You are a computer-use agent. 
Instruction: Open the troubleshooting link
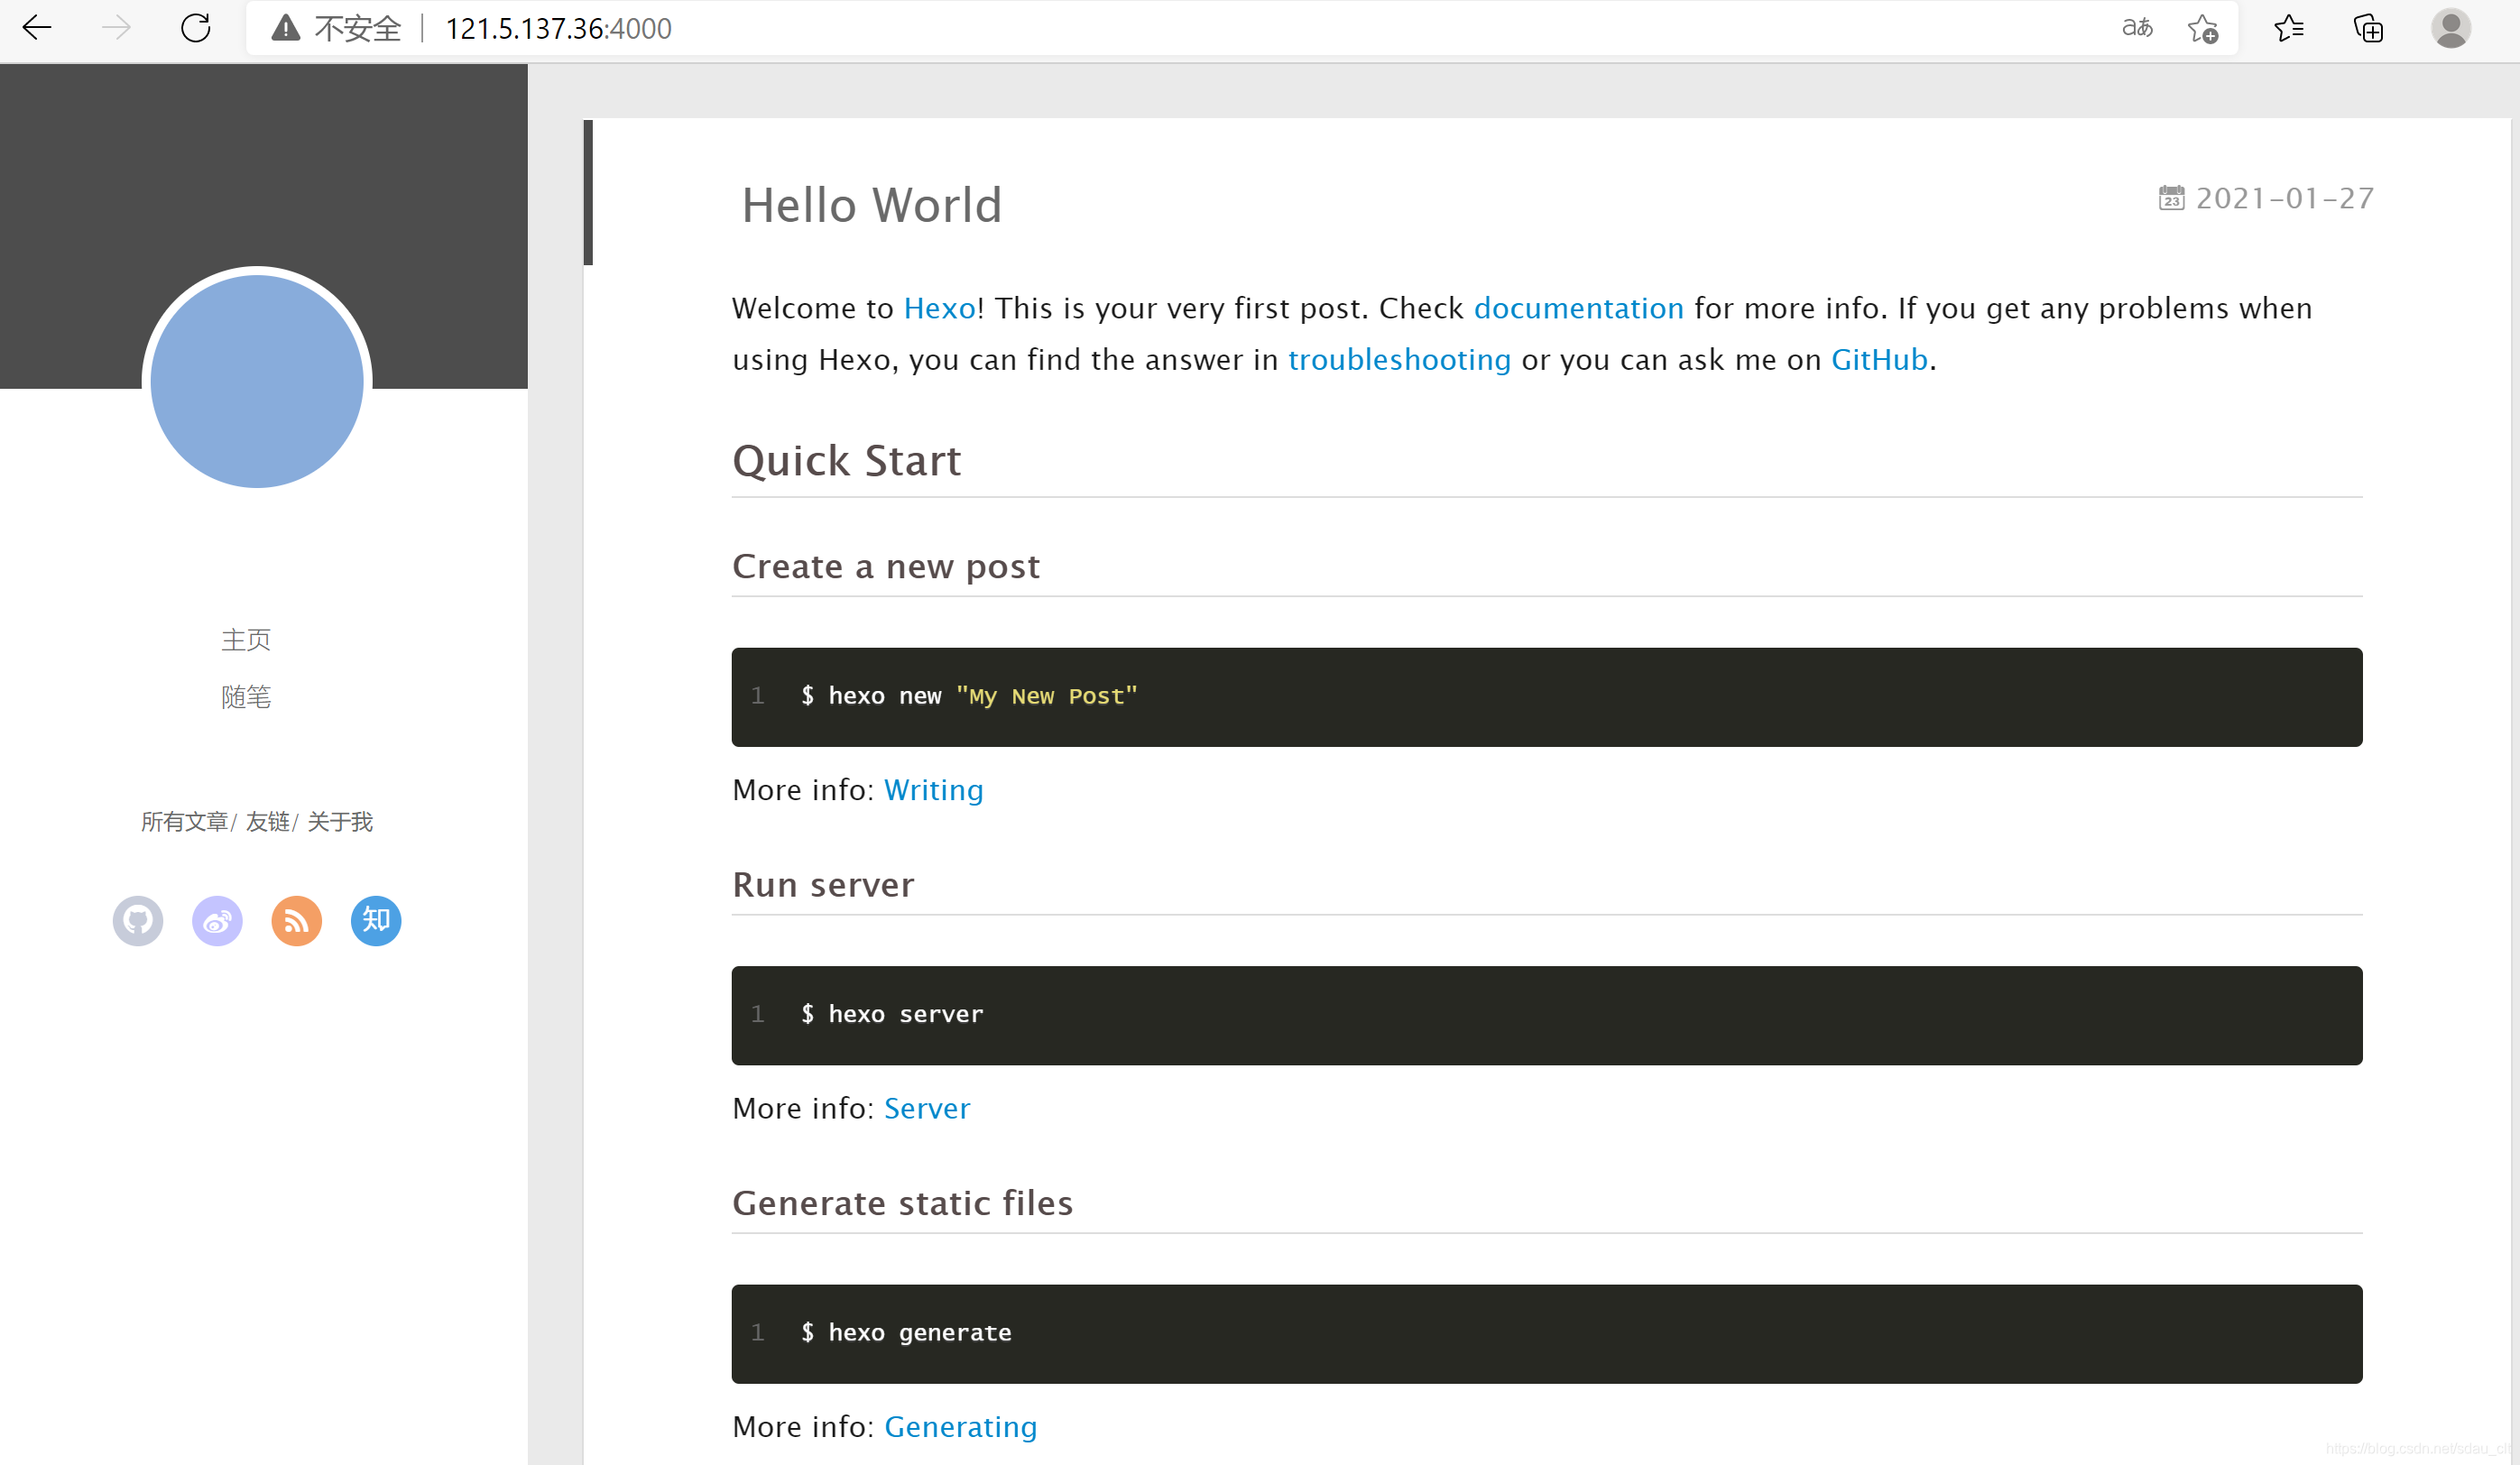click(x=1399, y=360)
